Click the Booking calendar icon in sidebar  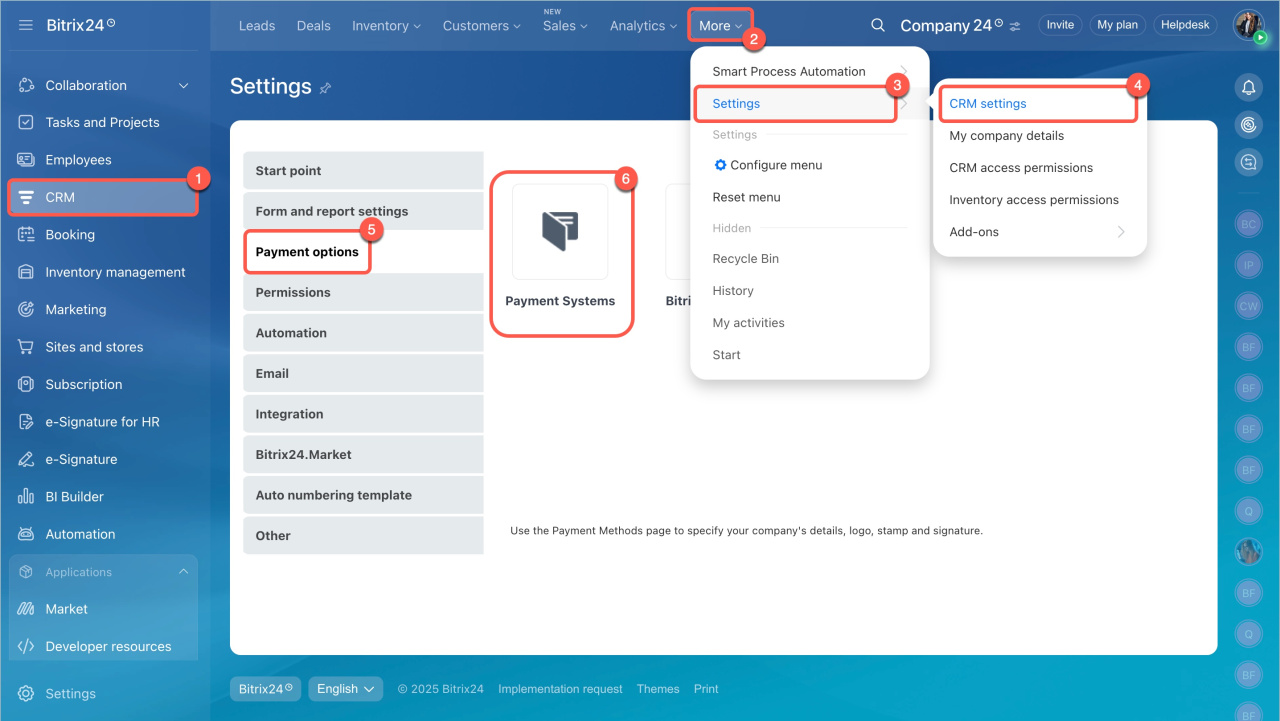click(x=26, y=235)
